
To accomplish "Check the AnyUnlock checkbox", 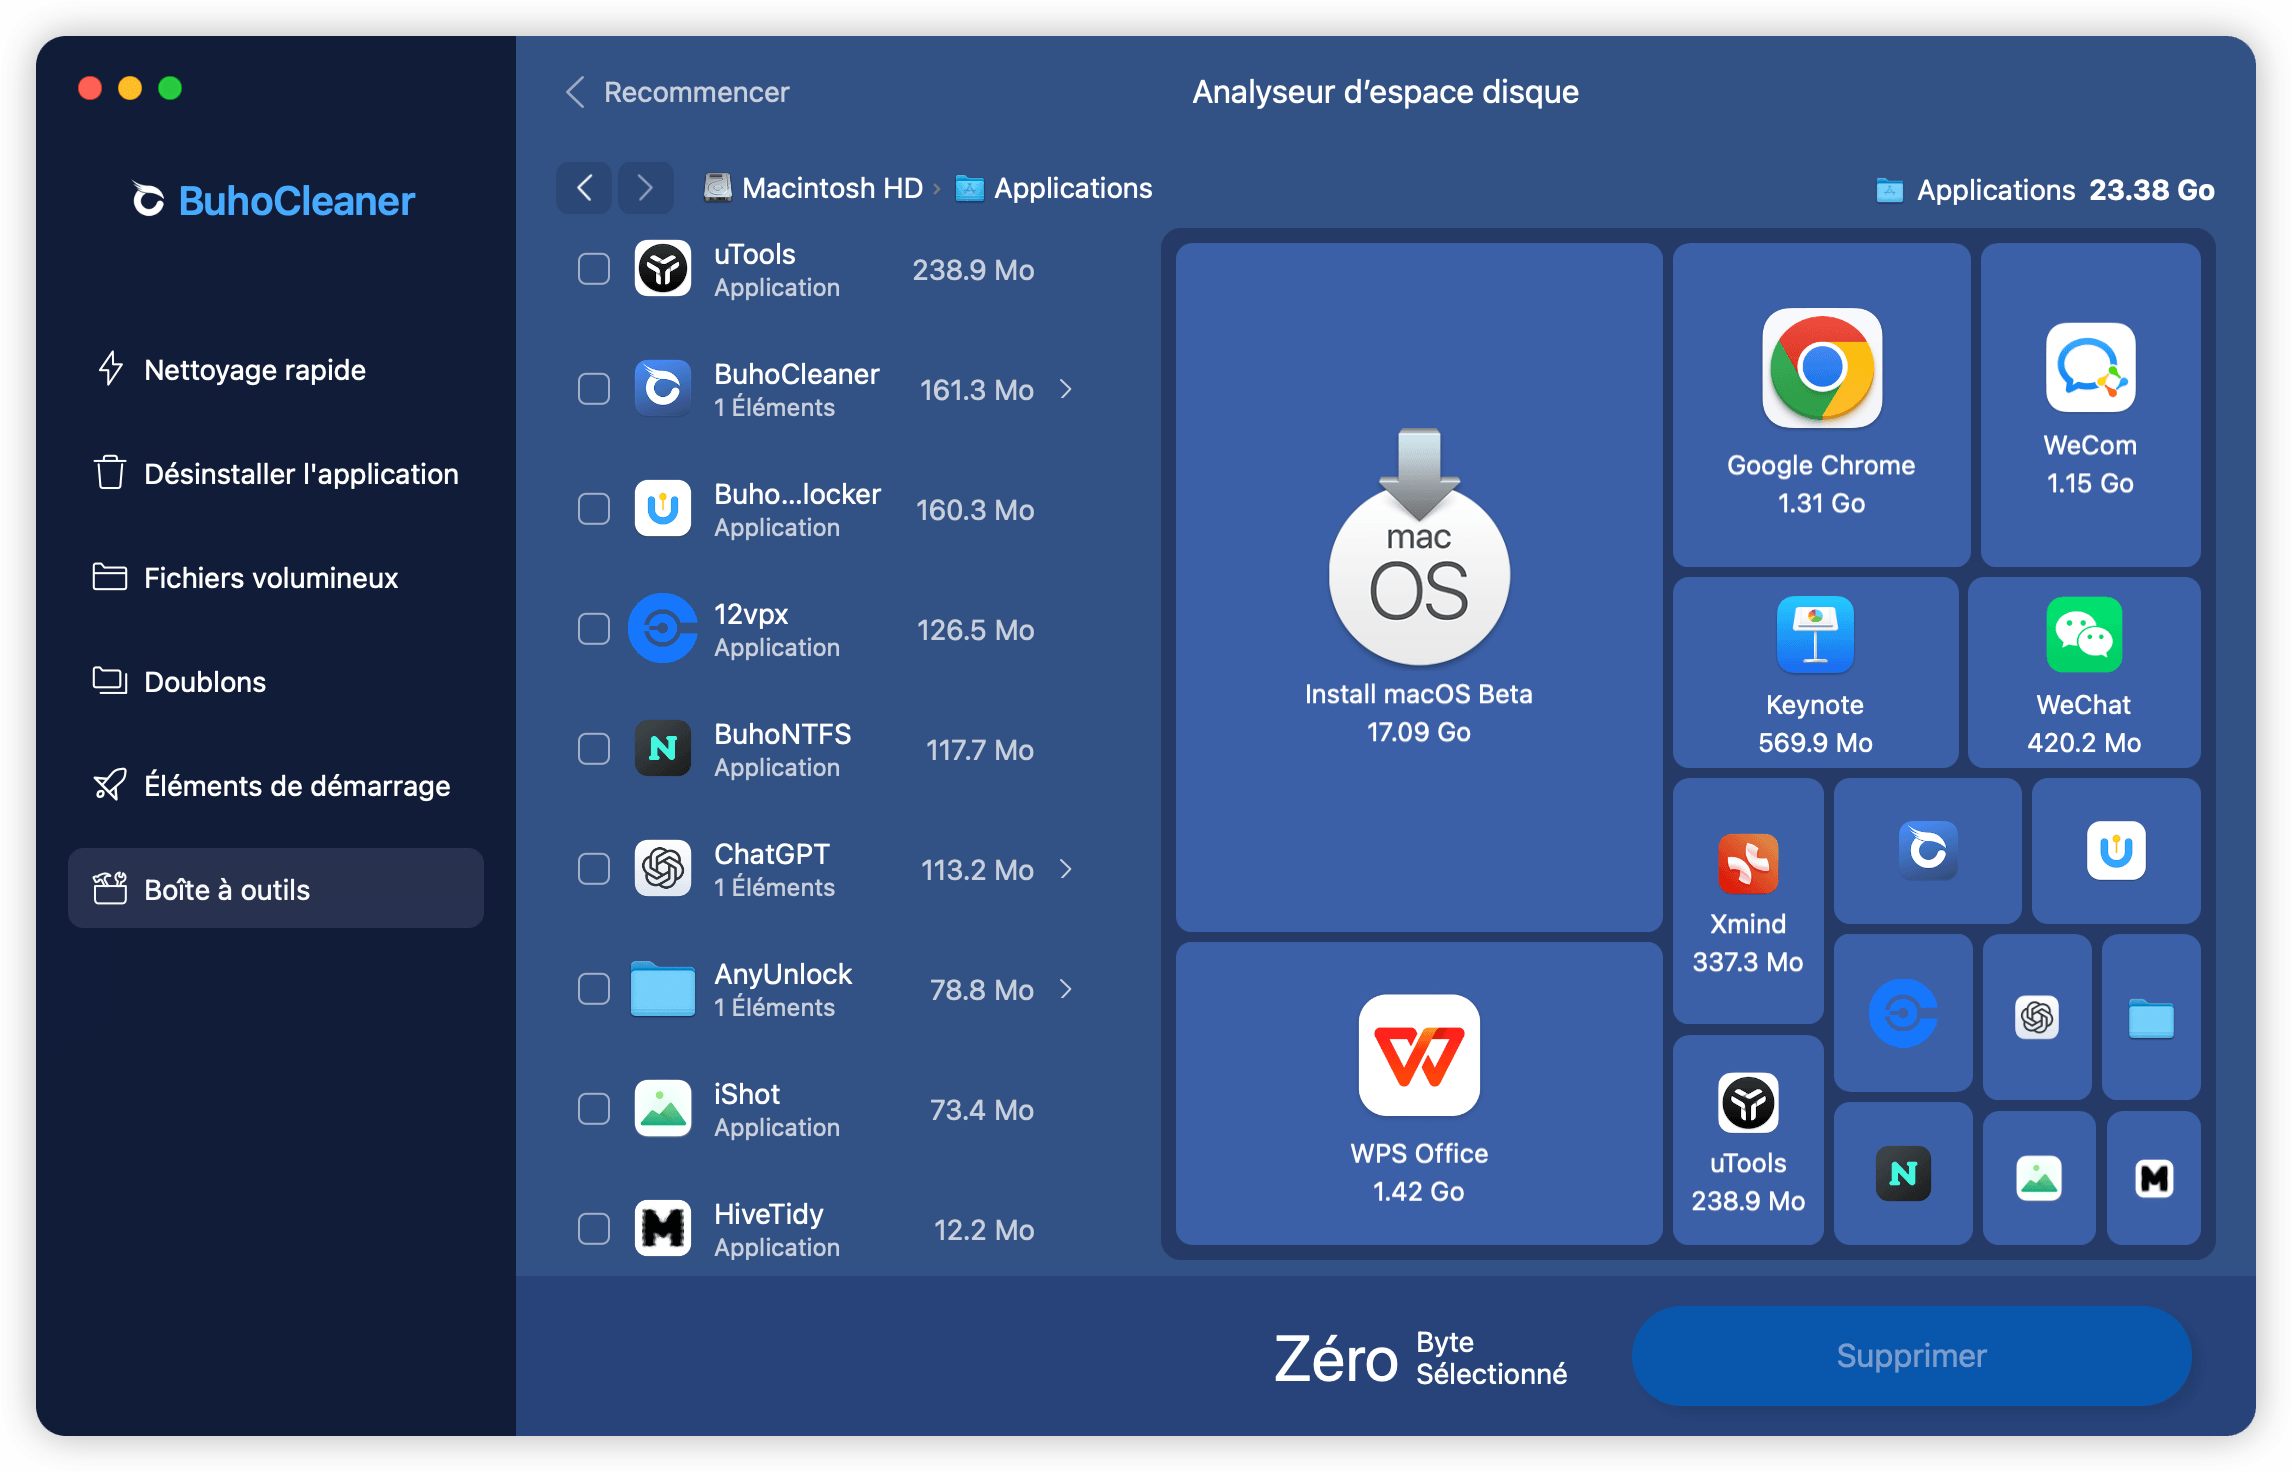I will (x=594, y=989).
